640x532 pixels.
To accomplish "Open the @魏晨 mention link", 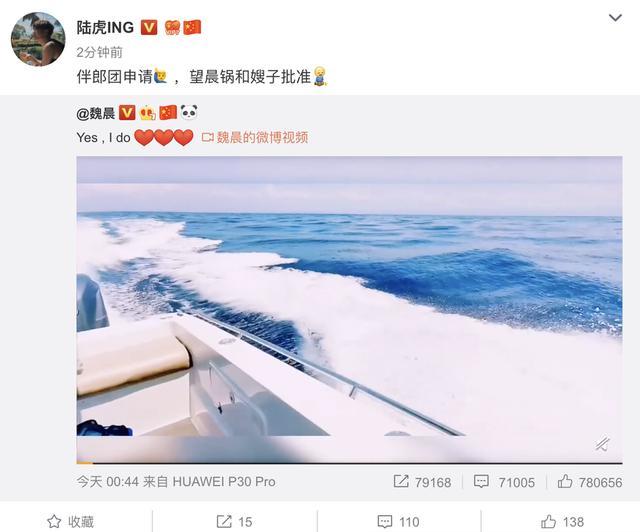I will pos(96,113).
